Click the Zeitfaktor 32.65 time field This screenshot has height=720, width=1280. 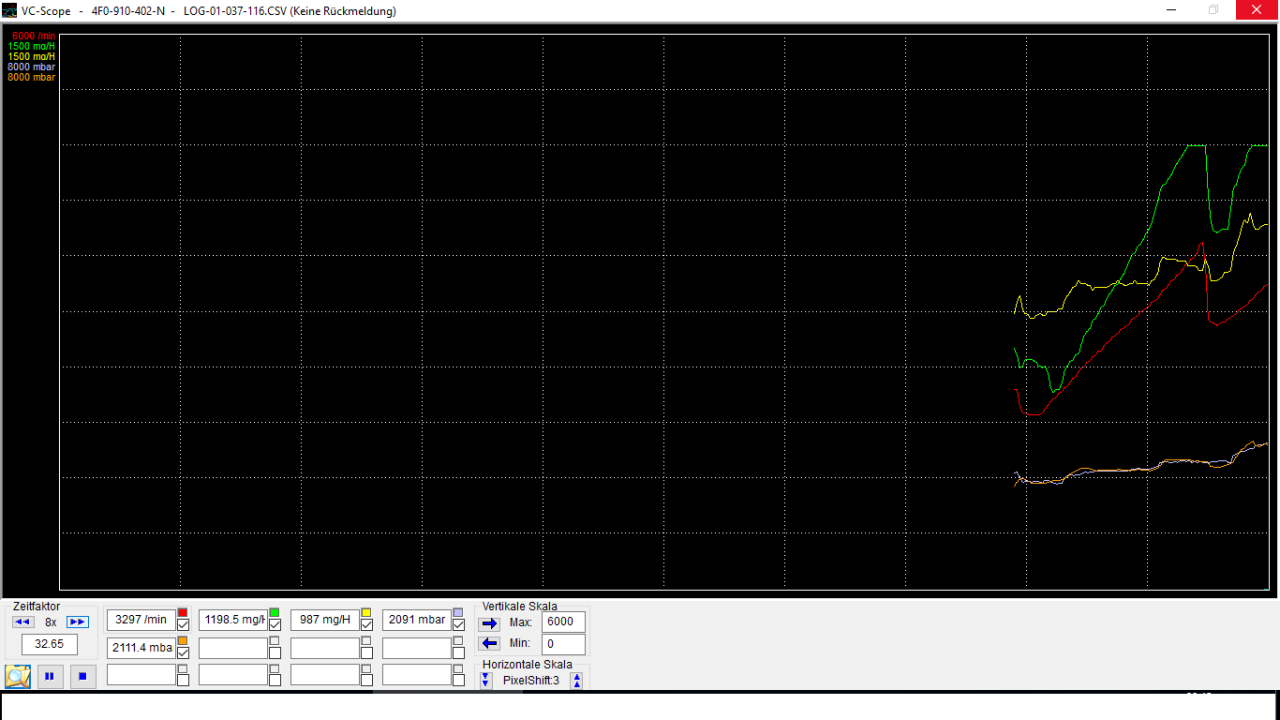(x=49, y=644)
